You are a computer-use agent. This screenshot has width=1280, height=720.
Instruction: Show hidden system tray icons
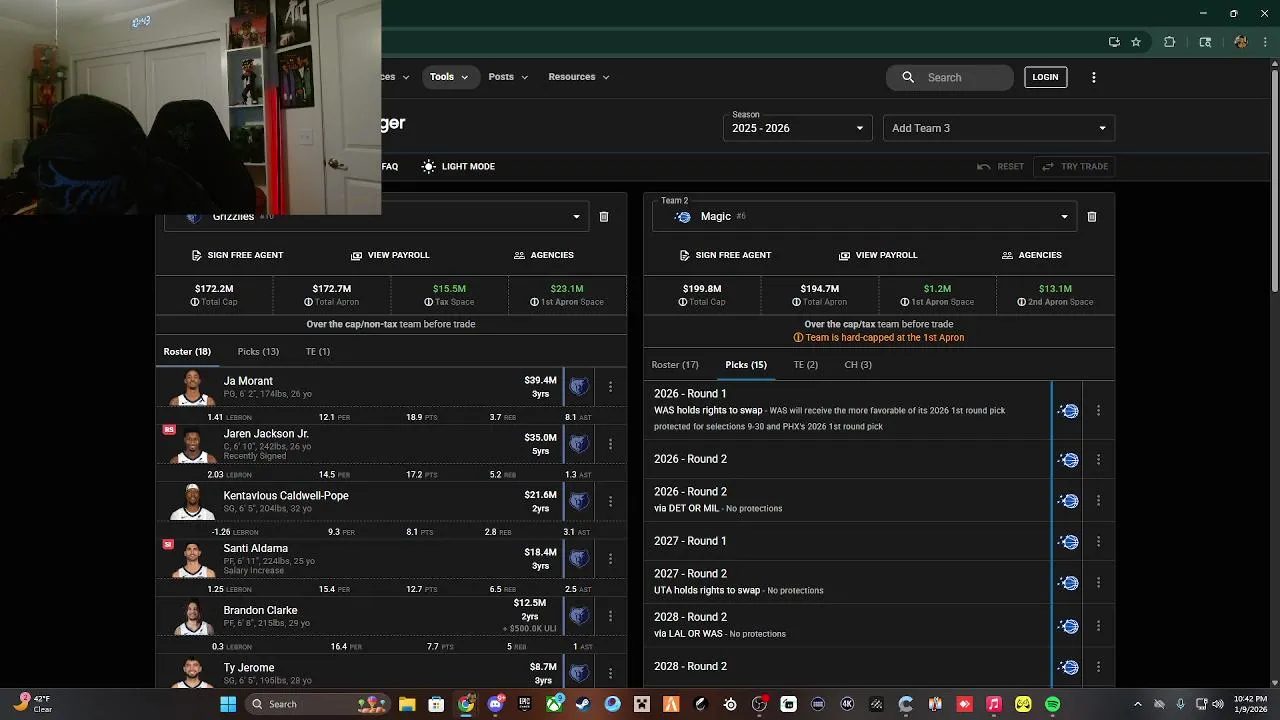click(x=1137, y=704)
